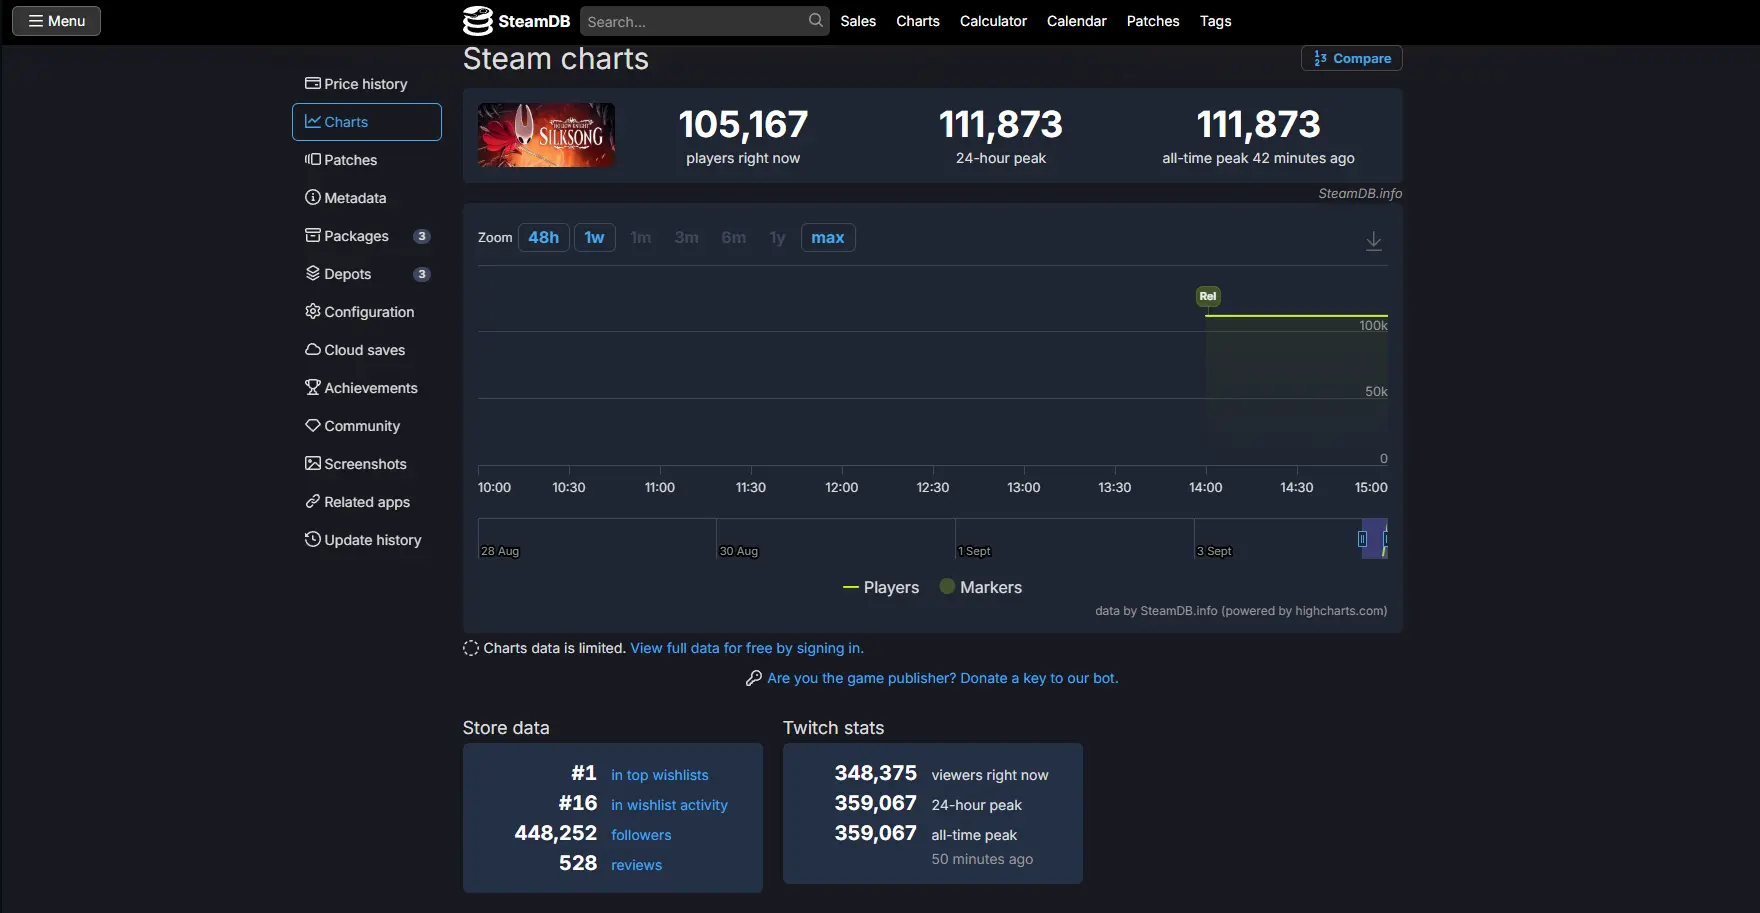Set chart zoom to 1w
1760x913 pixels.
click(594, 238)
